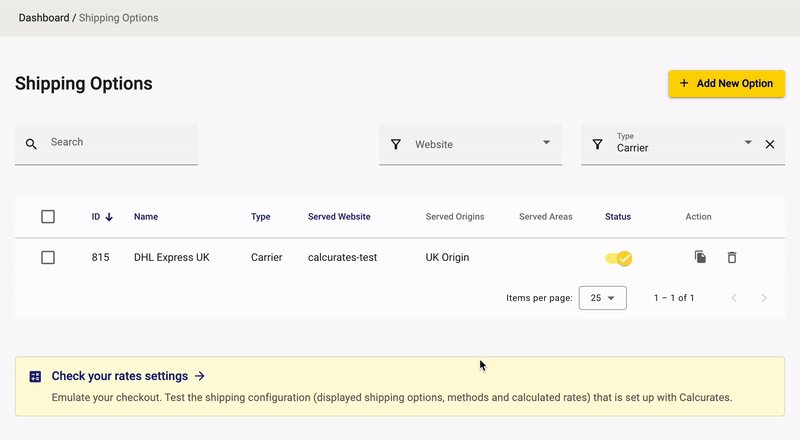This screenshot has height=440, width=800.
Task: Delete DHL Express UK using trash icon
Action: [x=732, y=257]
